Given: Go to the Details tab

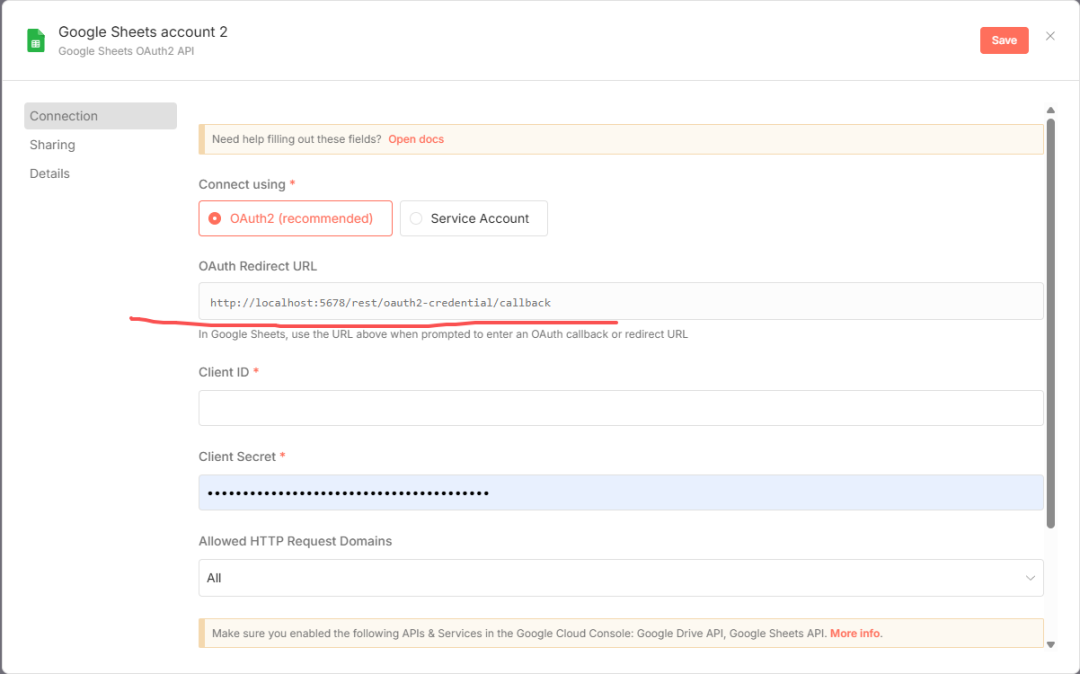Looking at the screenshot, I should (50, 174).
